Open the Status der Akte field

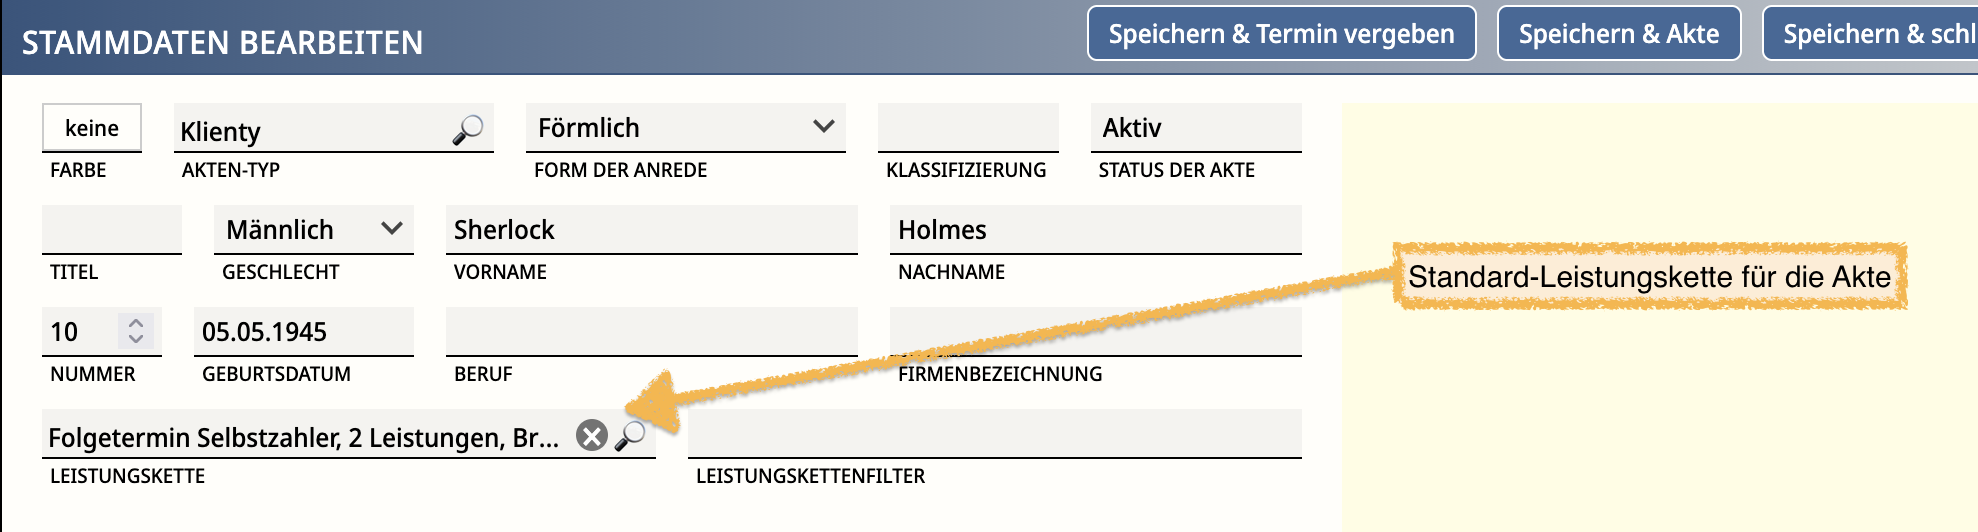pos(1195,128)
